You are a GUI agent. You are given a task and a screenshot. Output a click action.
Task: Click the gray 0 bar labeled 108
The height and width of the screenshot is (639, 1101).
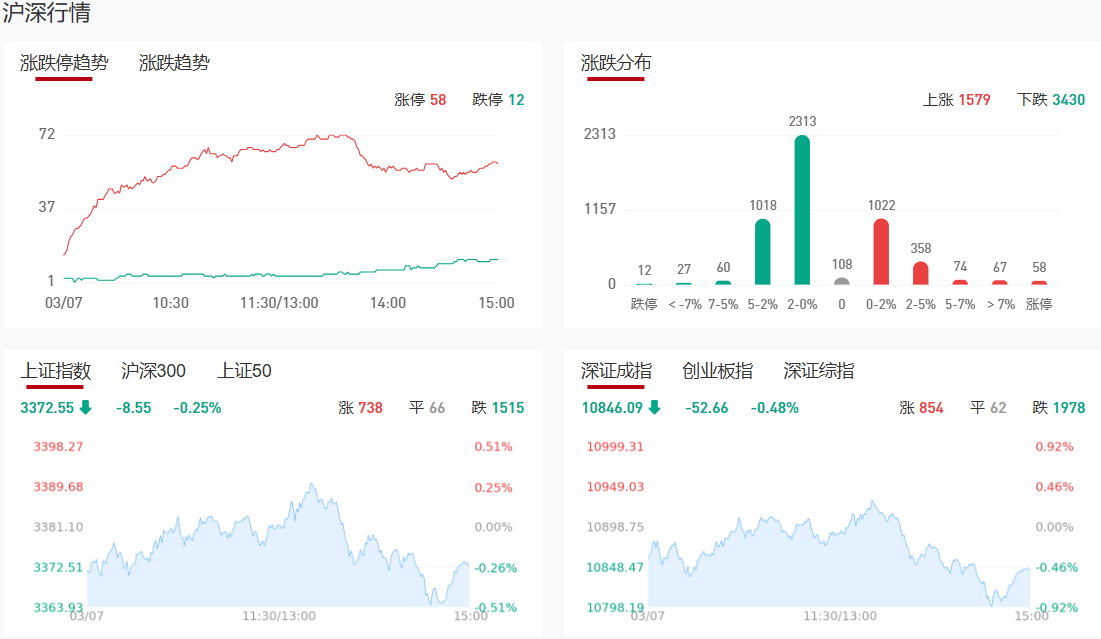tap(841, 281)
